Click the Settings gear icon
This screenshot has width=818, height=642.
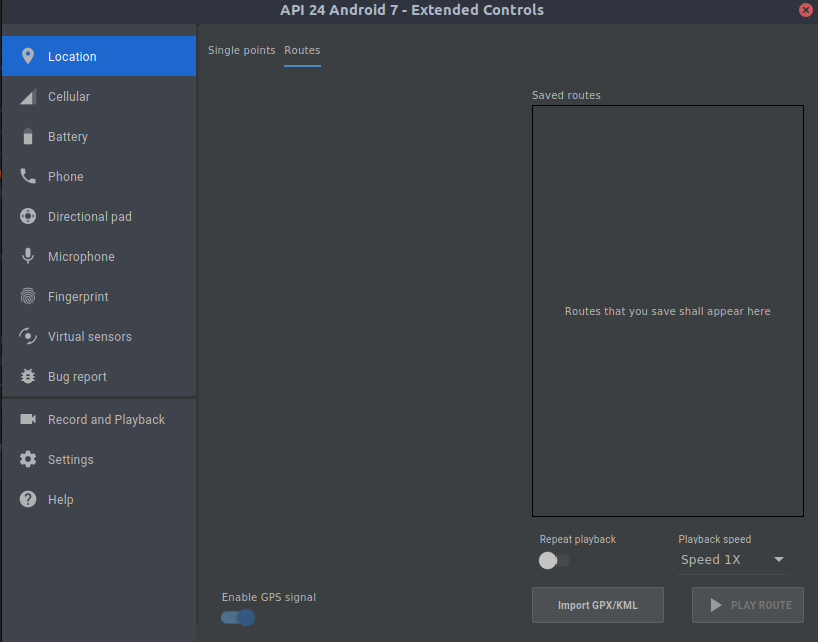tap(28, 460)
